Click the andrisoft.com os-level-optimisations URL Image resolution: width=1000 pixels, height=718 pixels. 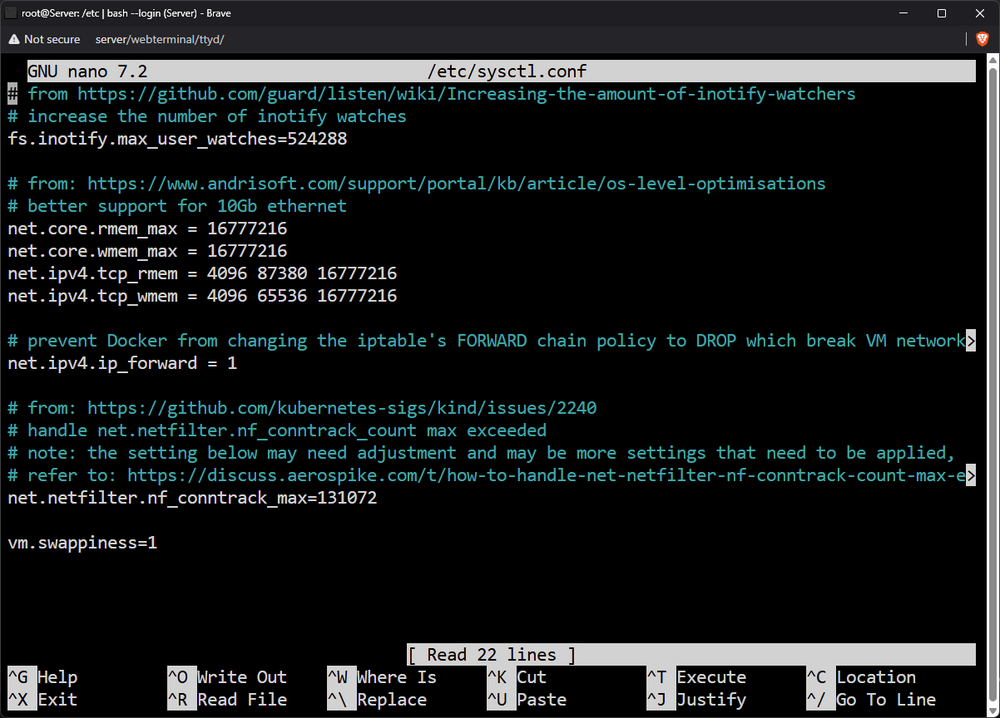pos(456,184)
